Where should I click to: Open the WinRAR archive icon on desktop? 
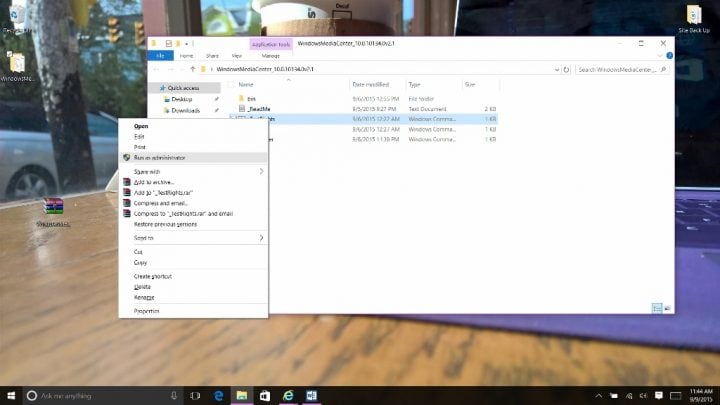point(53,211)
